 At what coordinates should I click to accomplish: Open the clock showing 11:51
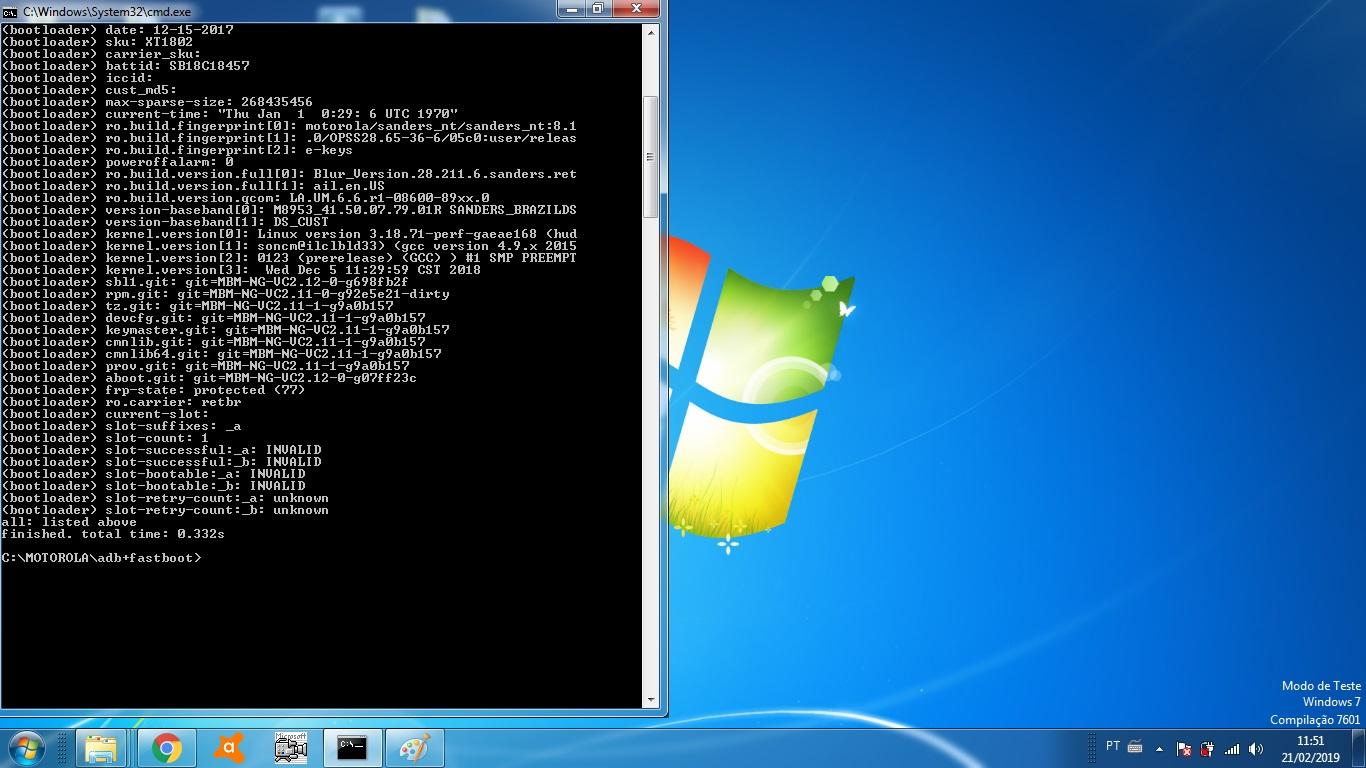[1310, 741]
